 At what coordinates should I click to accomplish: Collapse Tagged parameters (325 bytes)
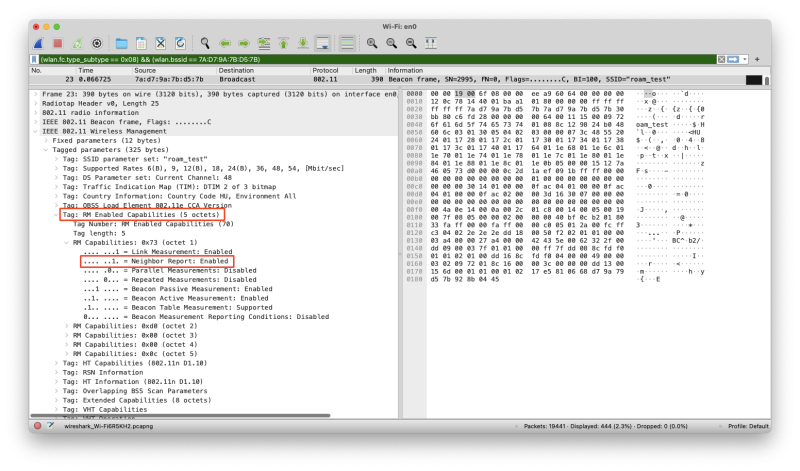point(45,150)
